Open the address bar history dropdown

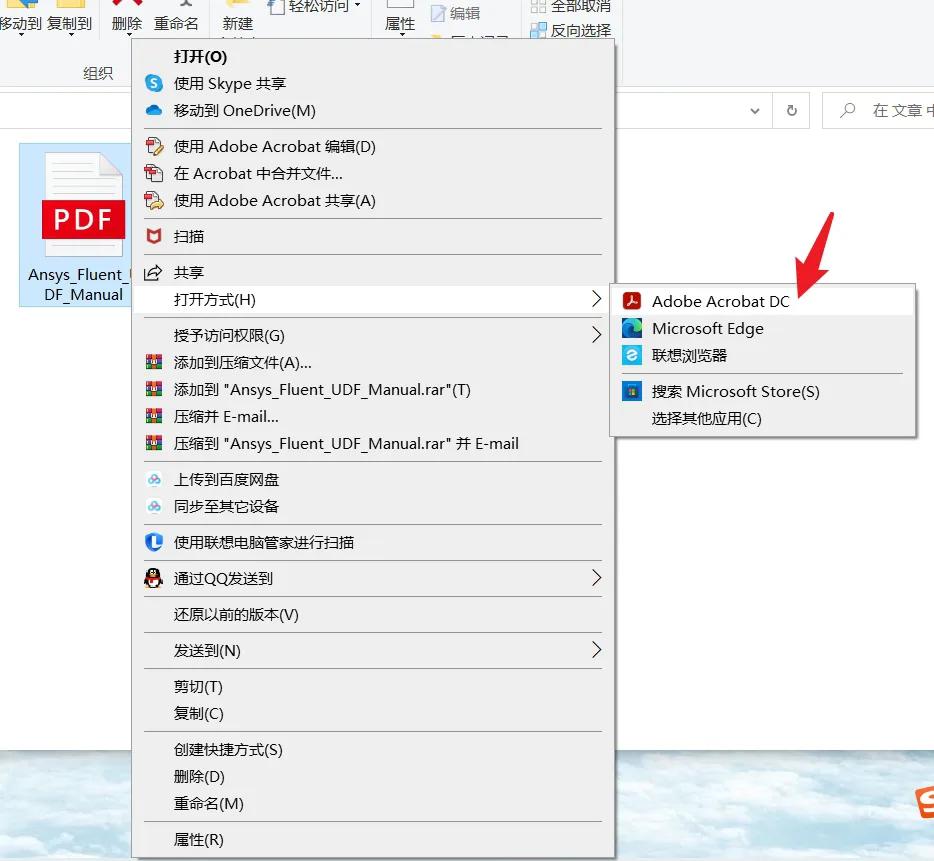[x=755, y=111]
